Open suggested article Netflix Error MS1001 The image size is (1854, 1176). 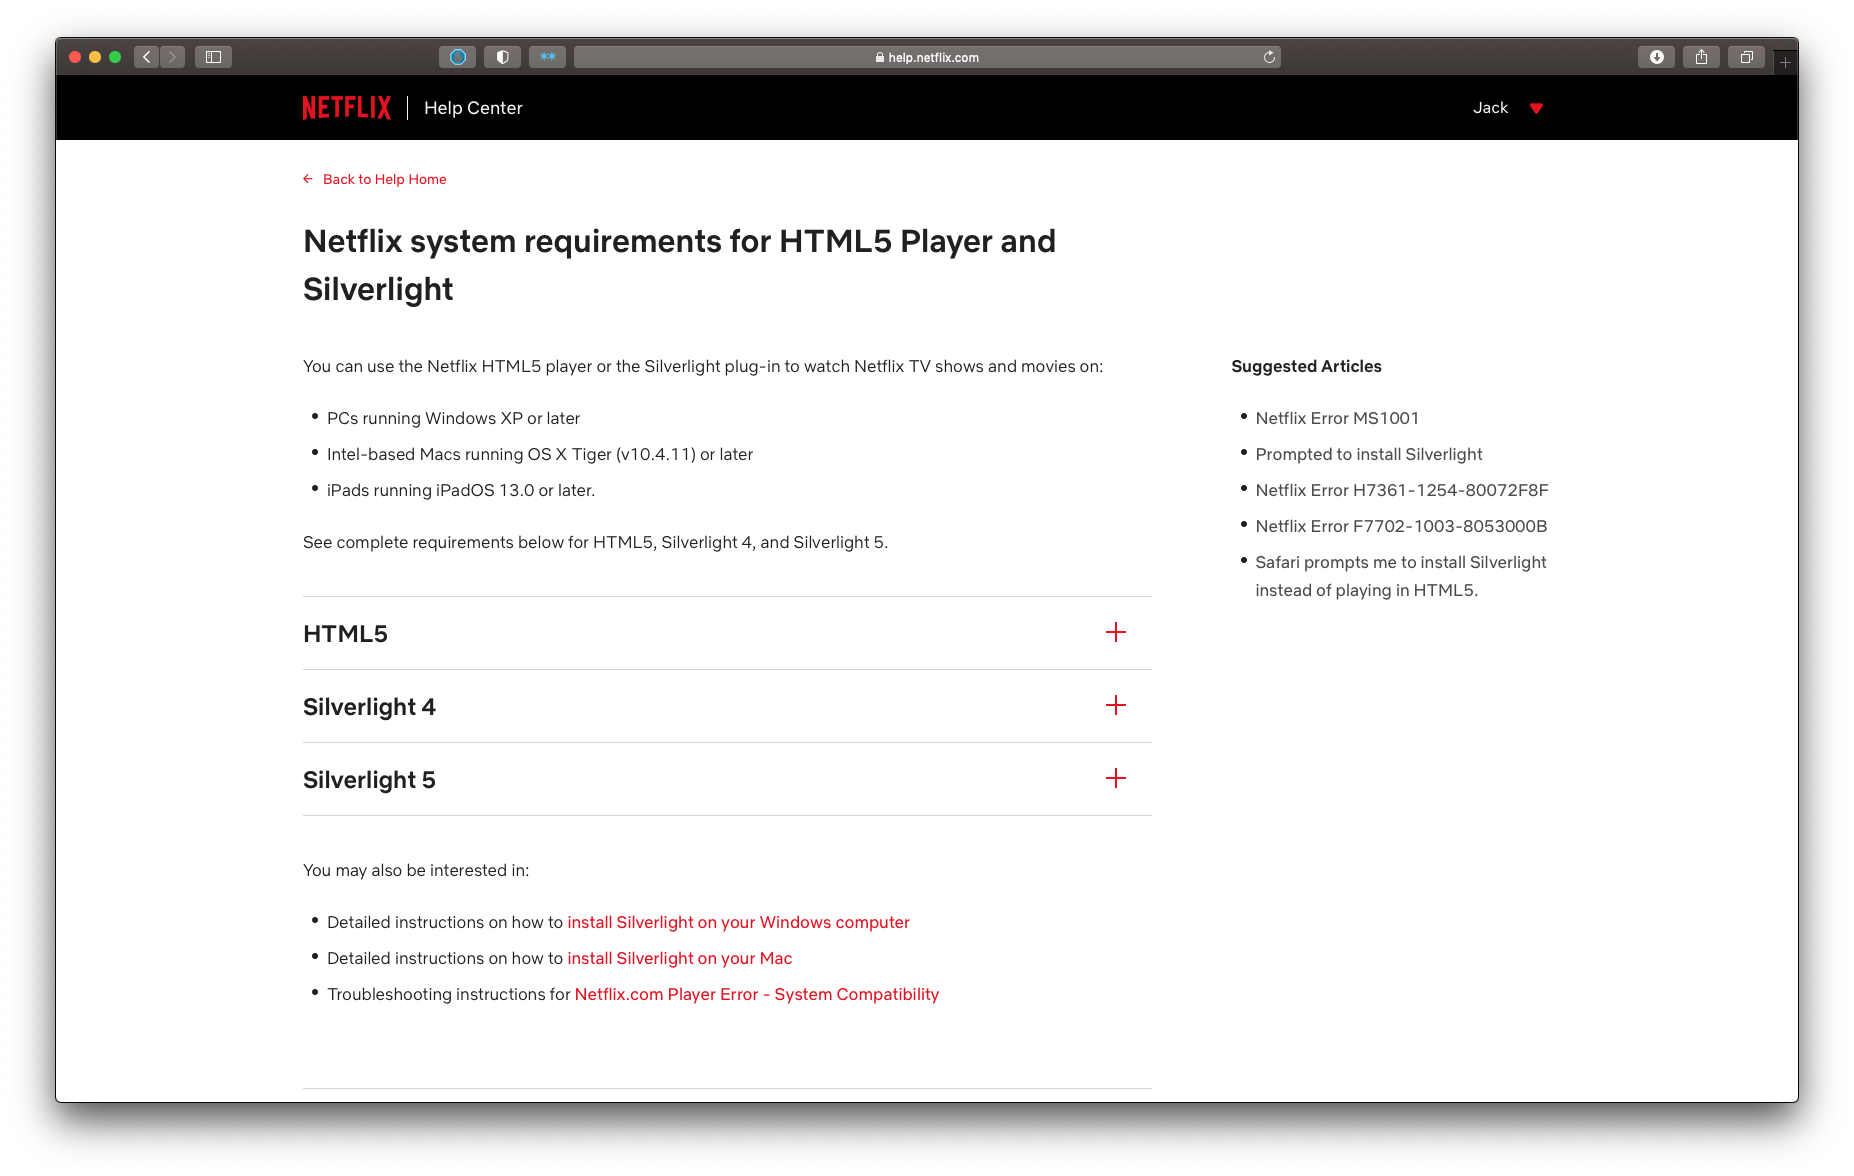point(1337,418)
